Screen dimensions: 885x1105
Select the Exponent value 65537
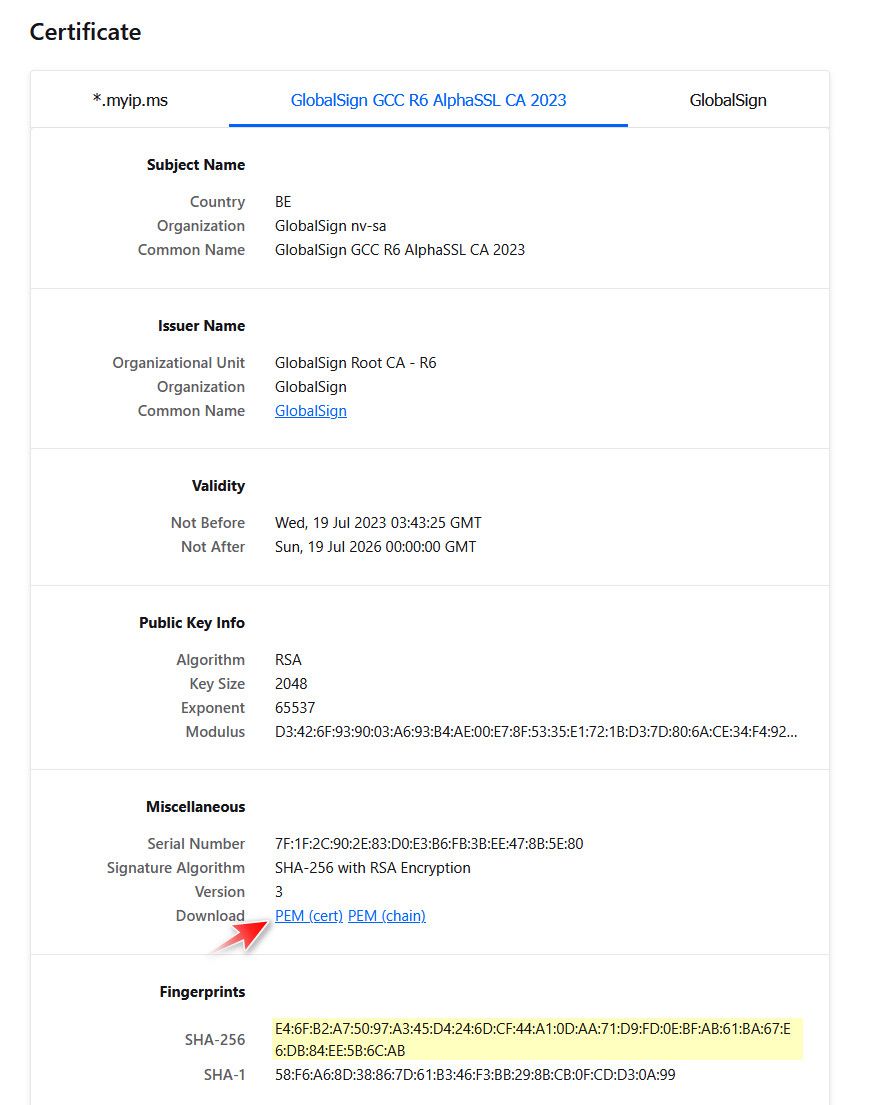(295, 708)
